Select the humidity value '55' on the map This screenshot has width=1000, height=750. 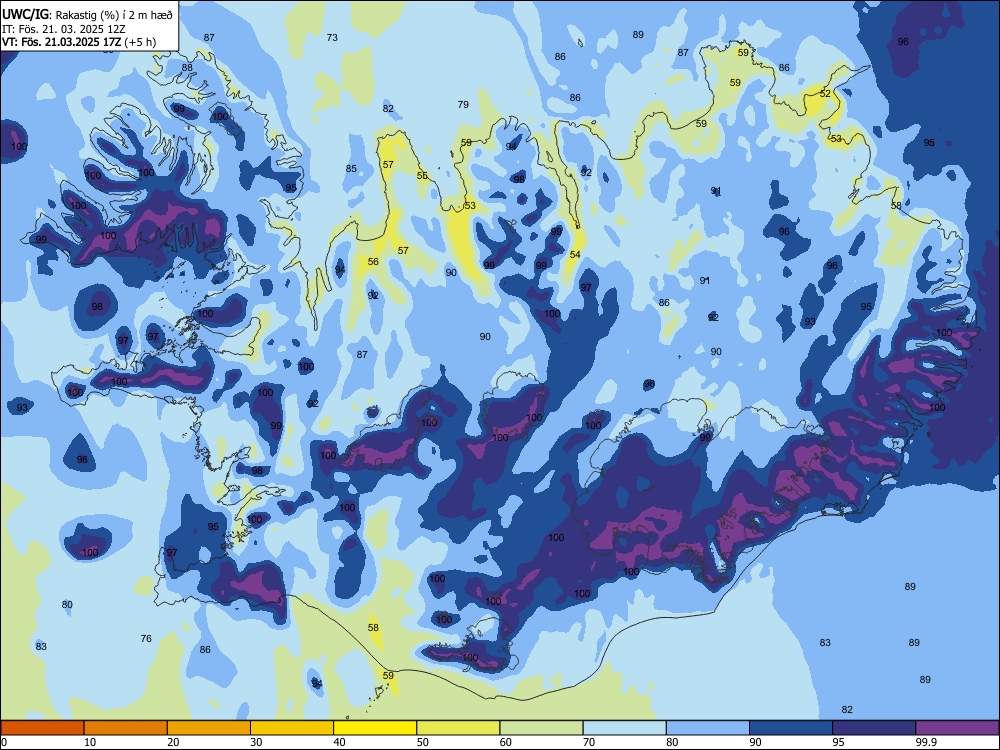click(x=422, y=176)
